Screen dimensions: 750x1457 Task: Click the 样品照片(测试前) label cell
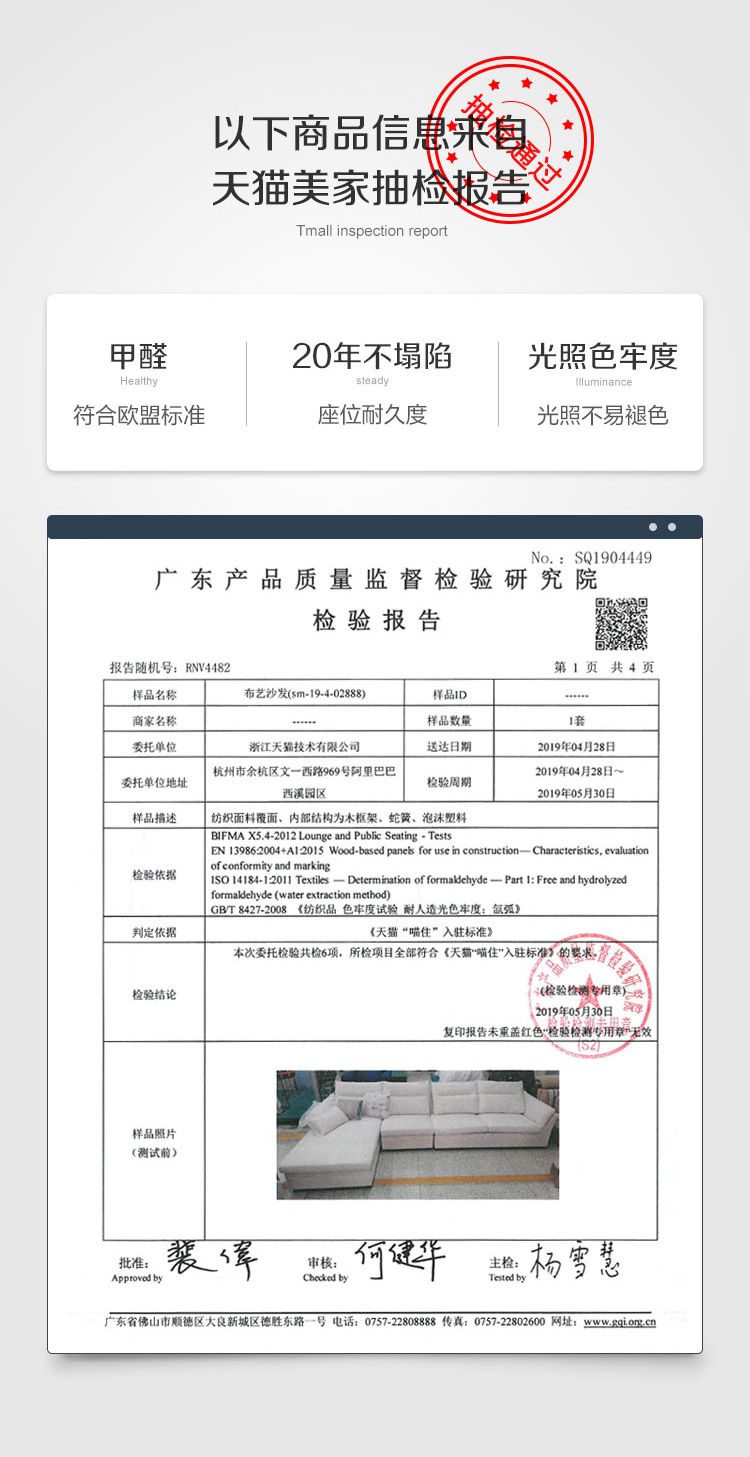pos(154,1142)
